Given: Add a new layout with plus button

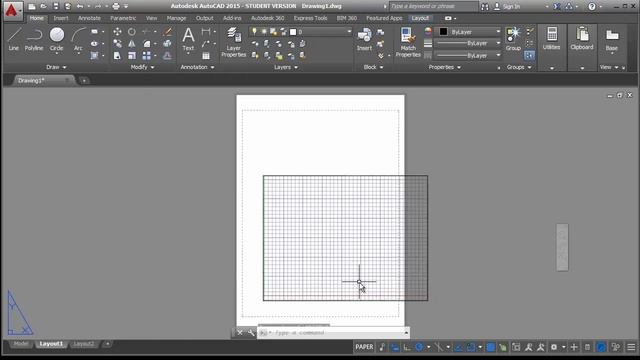Looking at the screenshot, I should coord(107,344).
